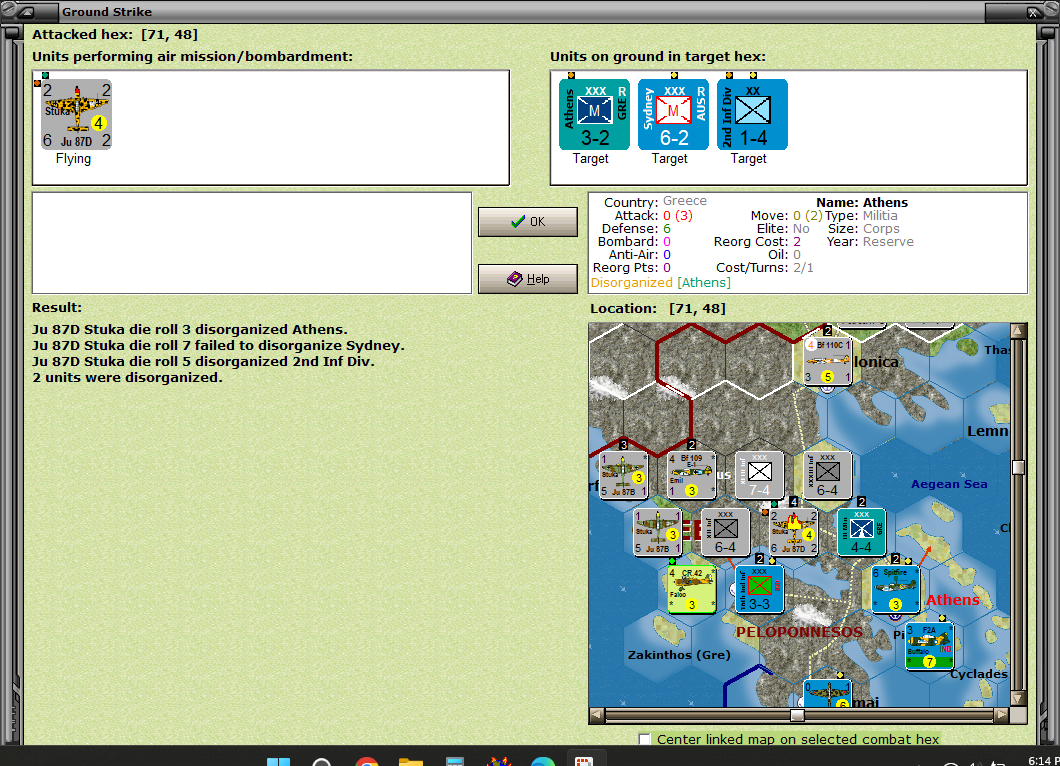Click the 6-4 infantry counter beside the Stukas
This screenshot has width=1060, height=766.
click(x=725, y=531)
